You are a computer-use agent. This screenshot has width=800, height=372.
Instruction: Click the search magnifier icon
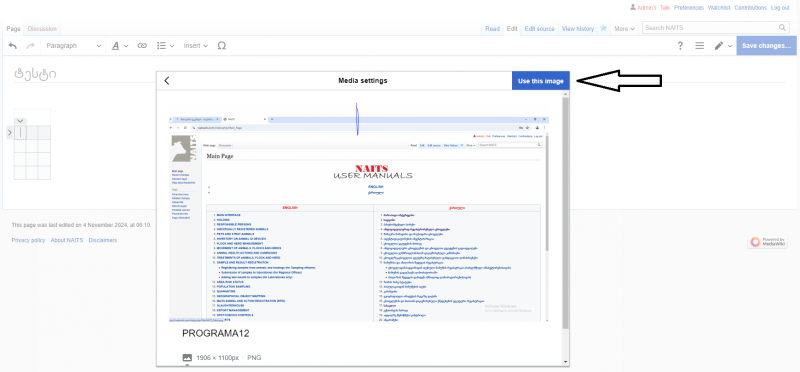(783, 28)
